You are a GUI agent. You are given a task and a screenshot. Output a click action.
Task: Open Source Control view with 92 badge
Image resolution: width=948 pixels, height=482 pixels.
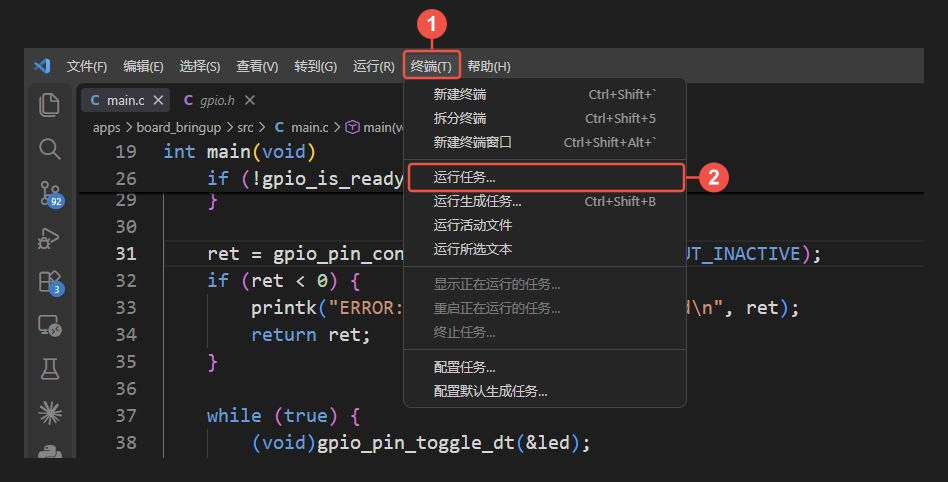50,194
